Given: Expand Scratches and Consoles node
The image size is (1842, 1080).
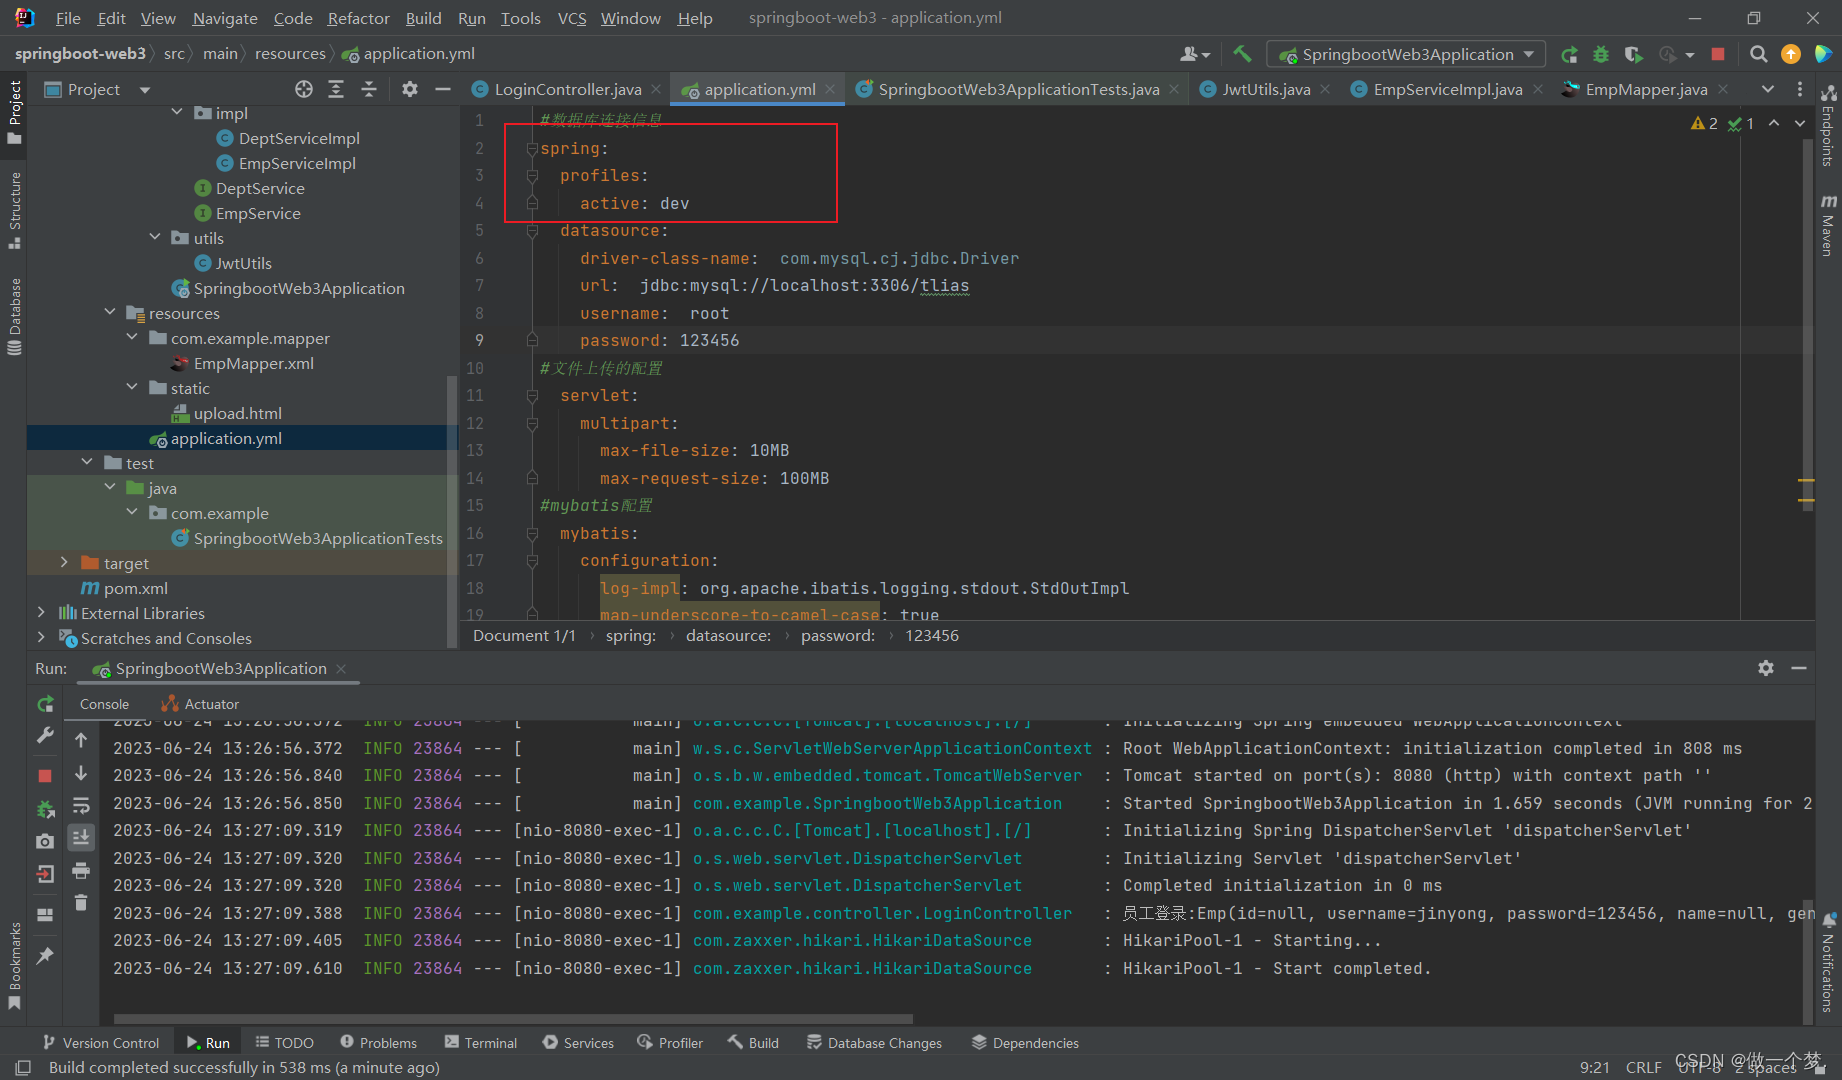Looking at the screenshot, I should click(x=41, y=637).
